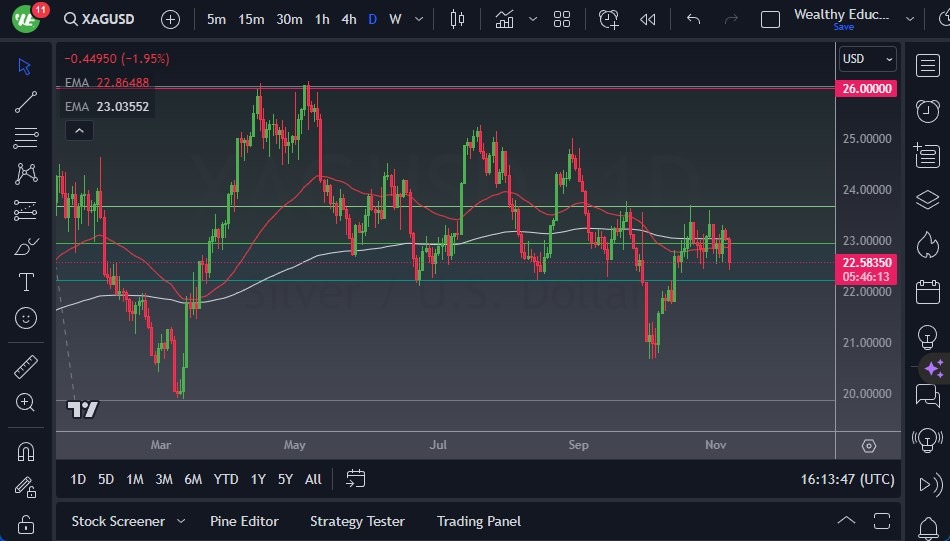Viewport: 950px width, 541px height.
Task: Switch to the Pine Editor tab
Action: click(244, 521)
